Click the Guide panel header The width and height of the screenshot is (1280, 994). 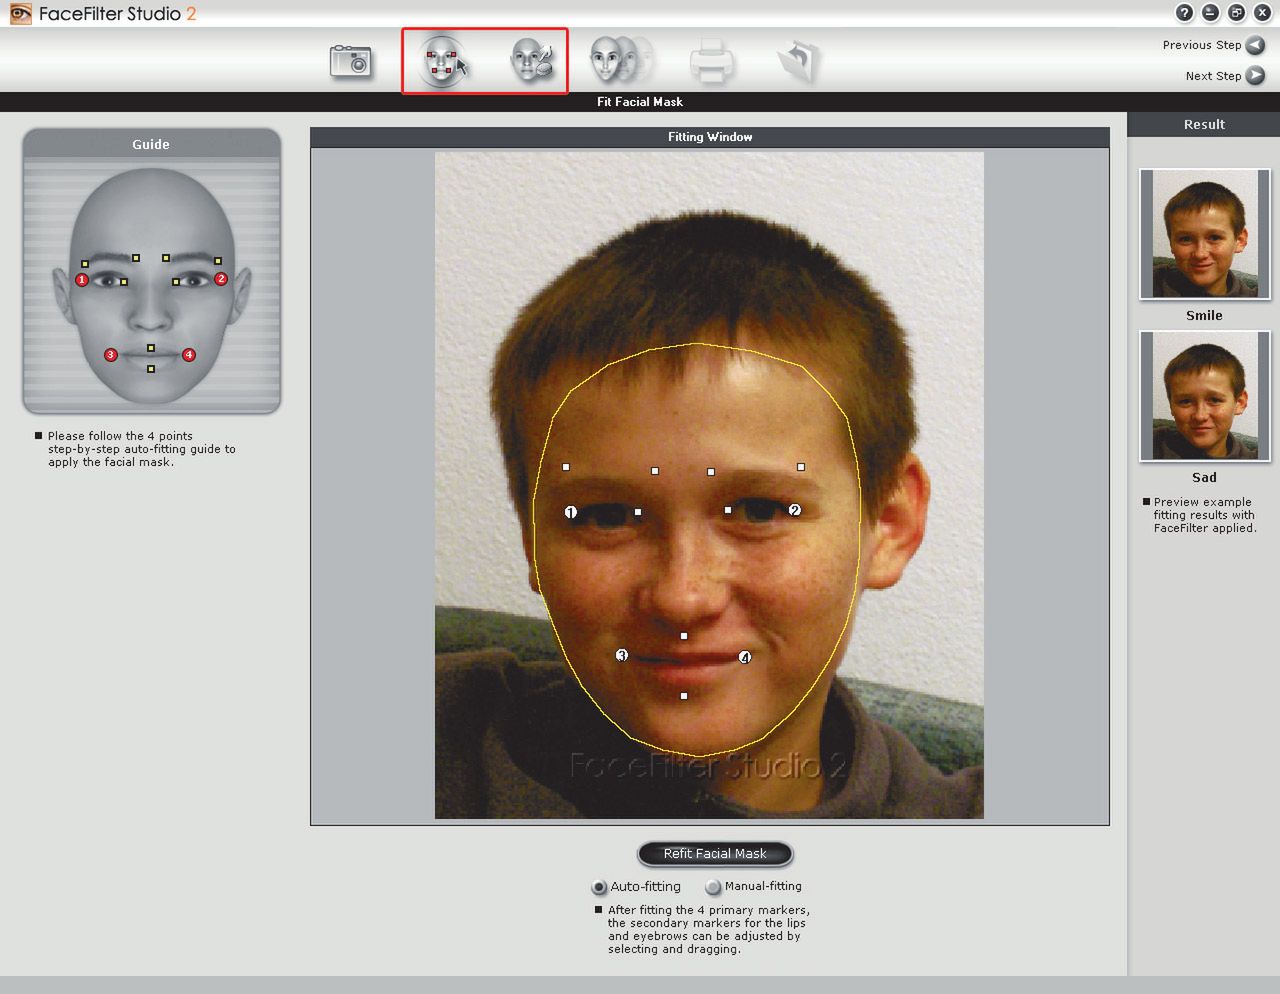coord(151,144)
